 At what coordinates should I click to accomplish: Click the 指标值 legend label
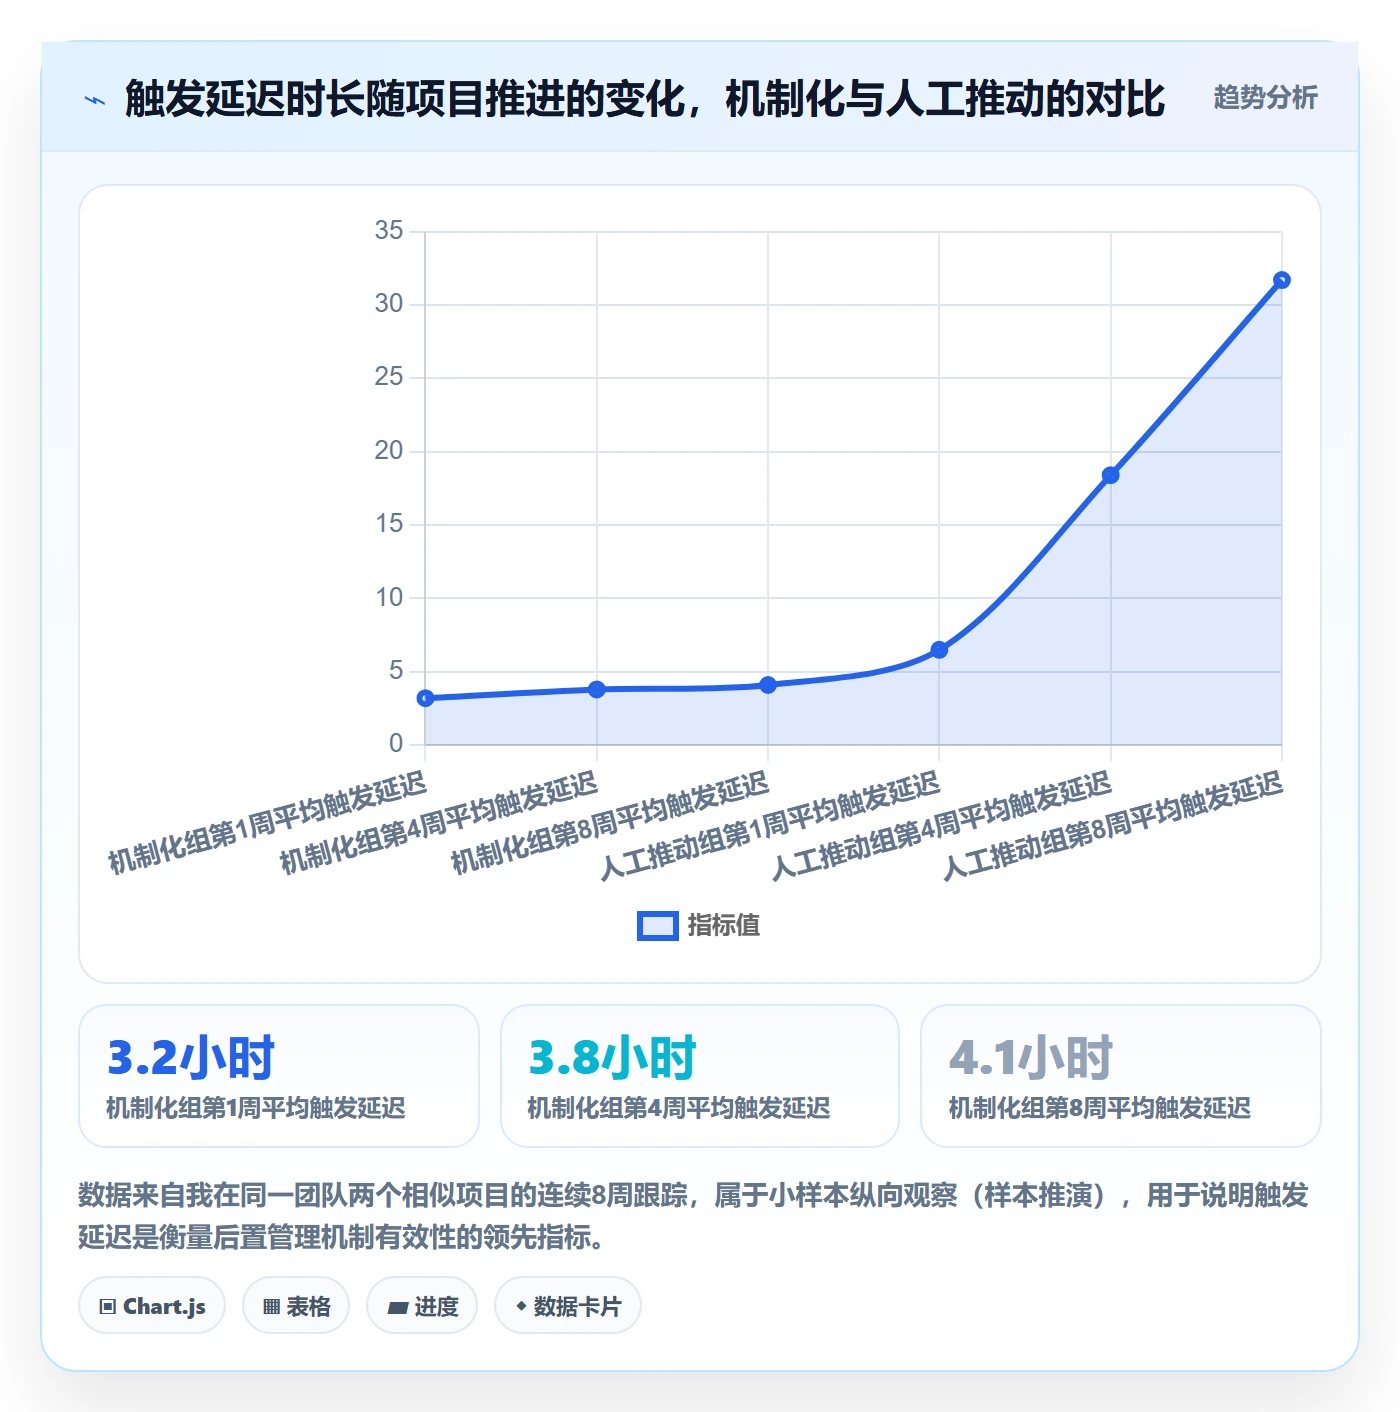pos(724,926)
